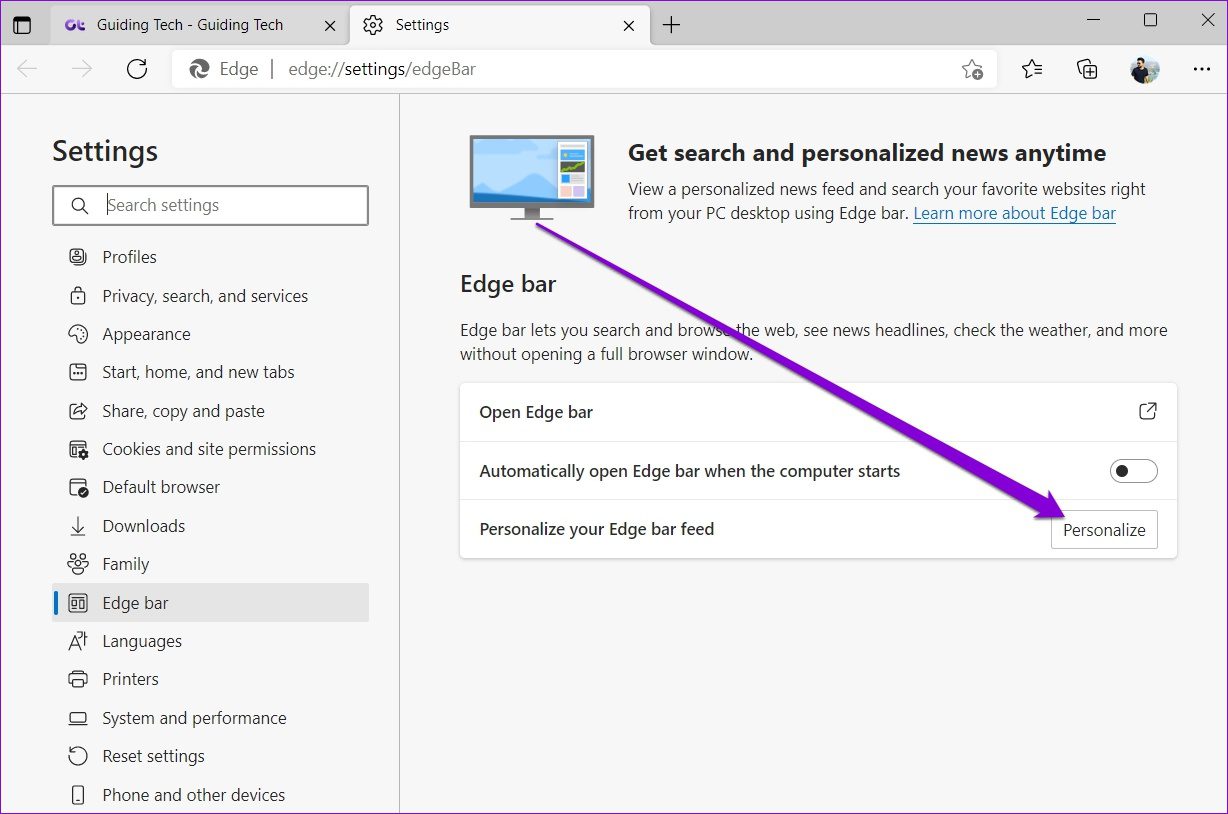
Task: Maximize the Edge window
Action: [1150, 21]
